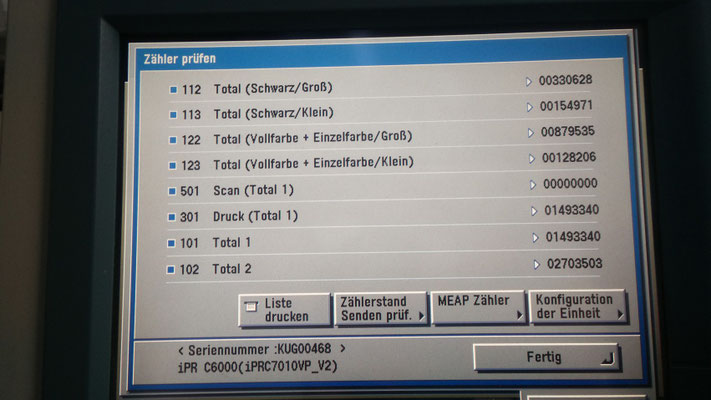Viewport: 711px width, 400px height.
Task: Click counter value 00154971
Action: 566,106
